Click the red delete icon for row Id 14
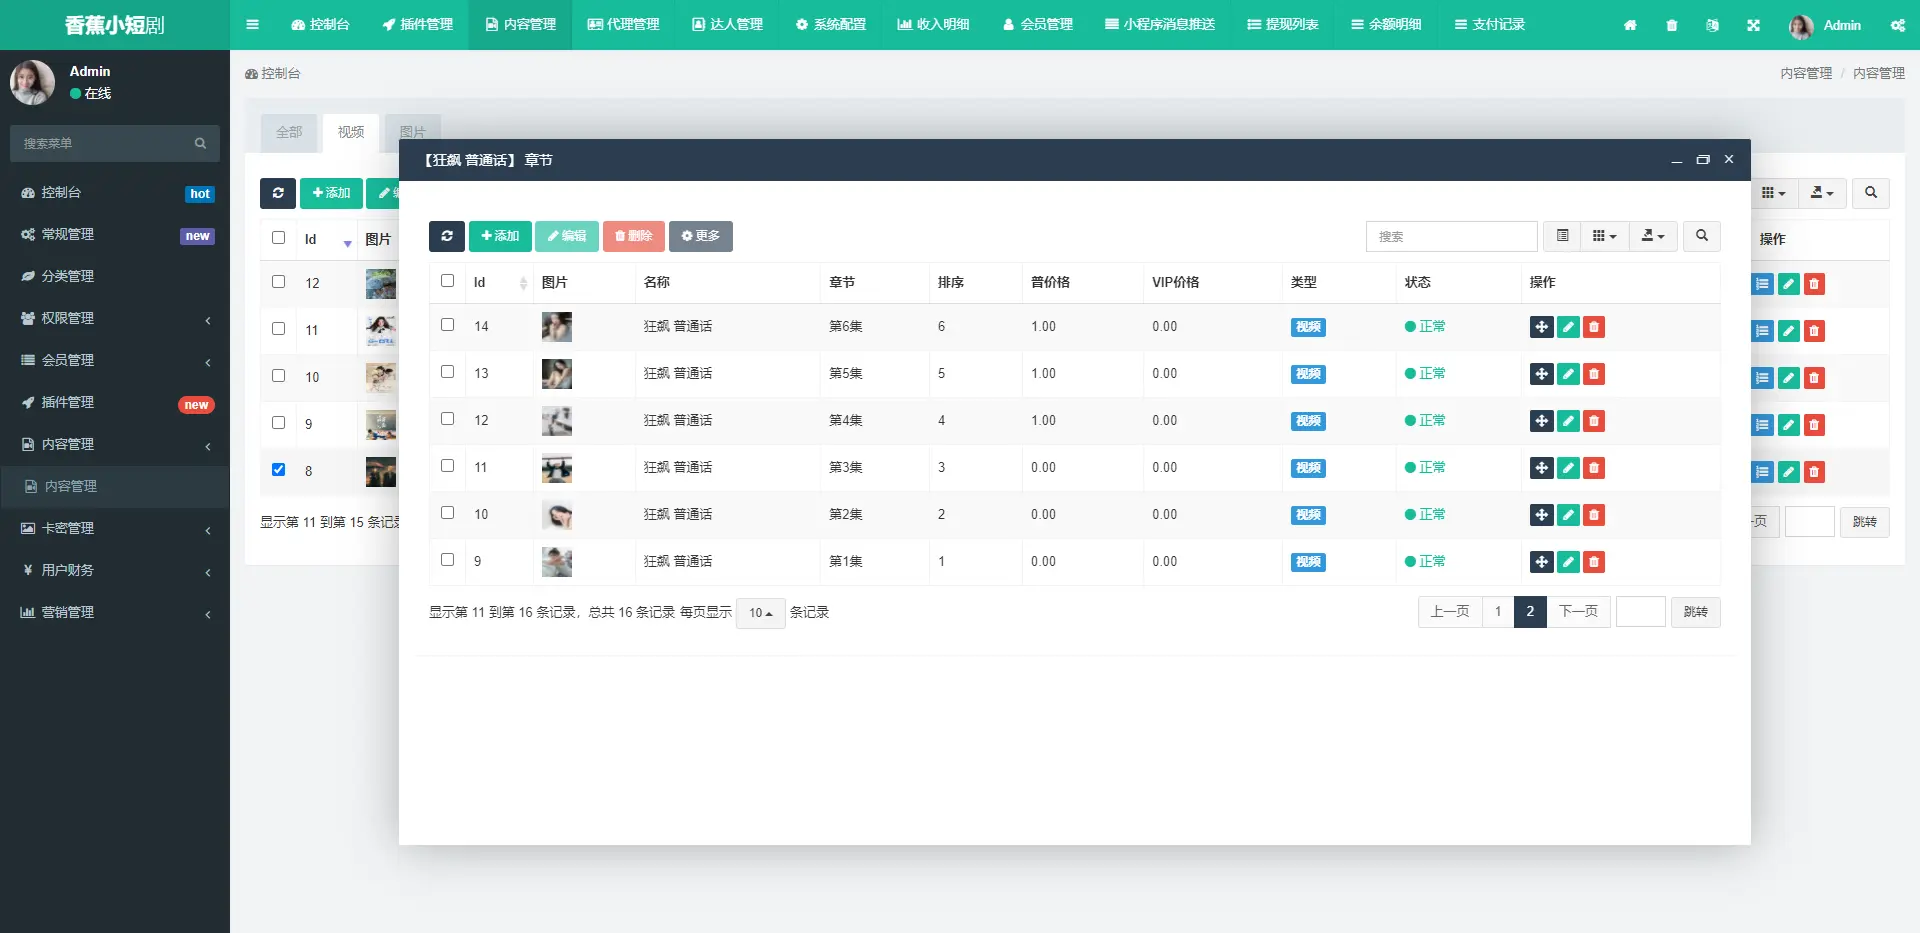Viewport: 1920px width, 933px height. [x=1594, y=327]
